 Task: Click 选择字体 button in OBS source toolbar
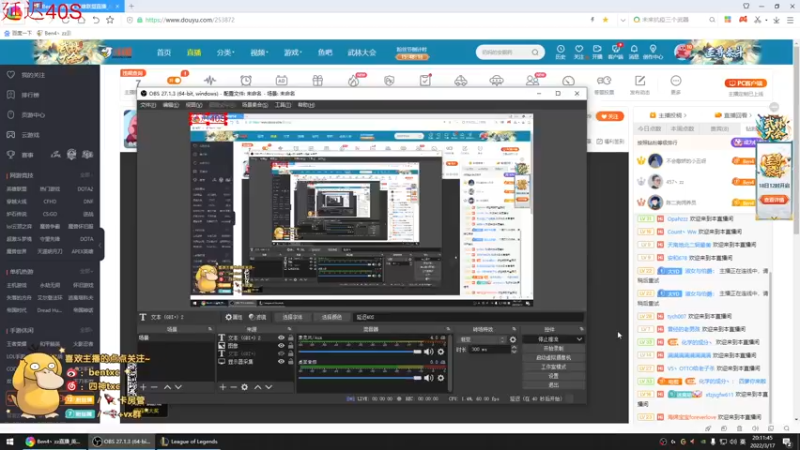[292, 317]
